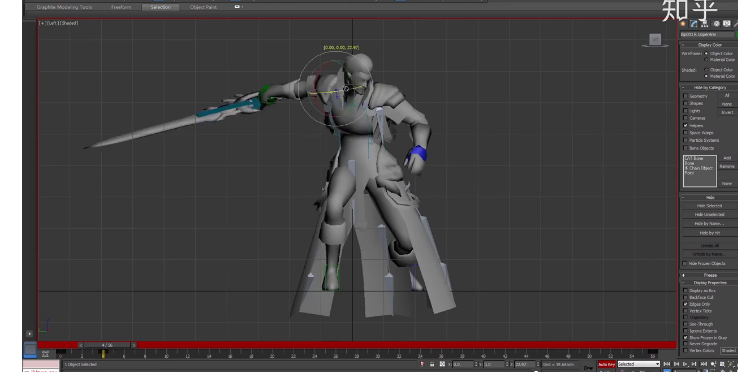
Task: Collapse the Hide rollout
Action: coord(709,197)
